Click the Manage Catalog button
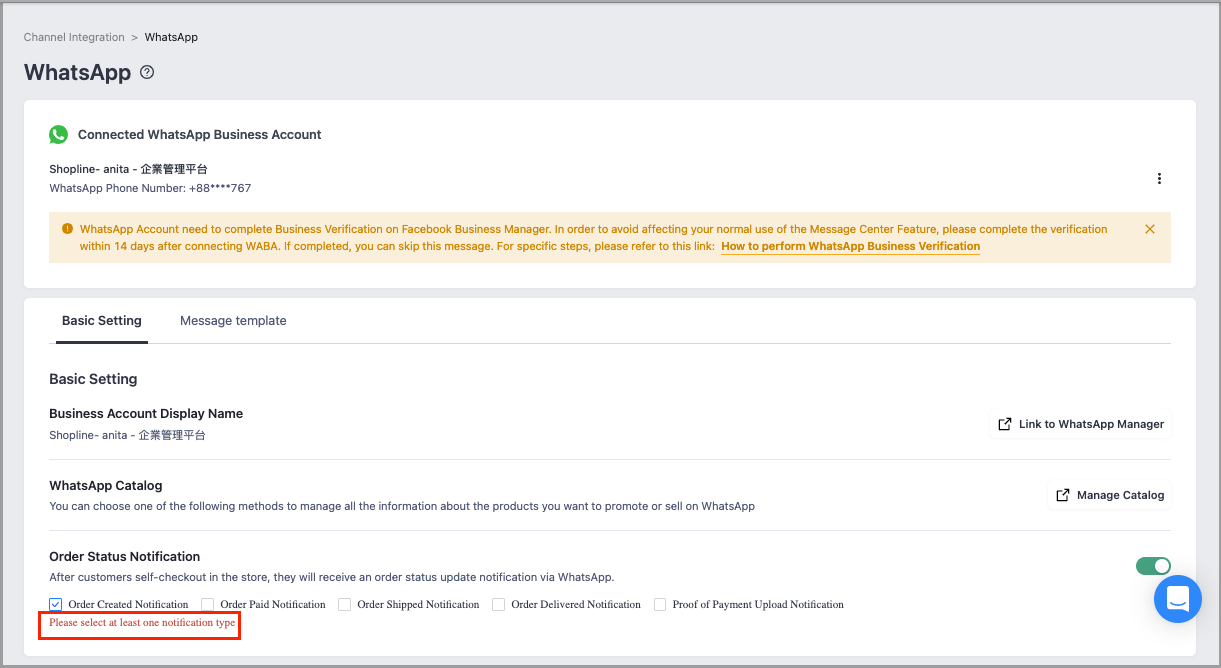1221x668 pixels. pyautogui.click(x=1109, y=495)
